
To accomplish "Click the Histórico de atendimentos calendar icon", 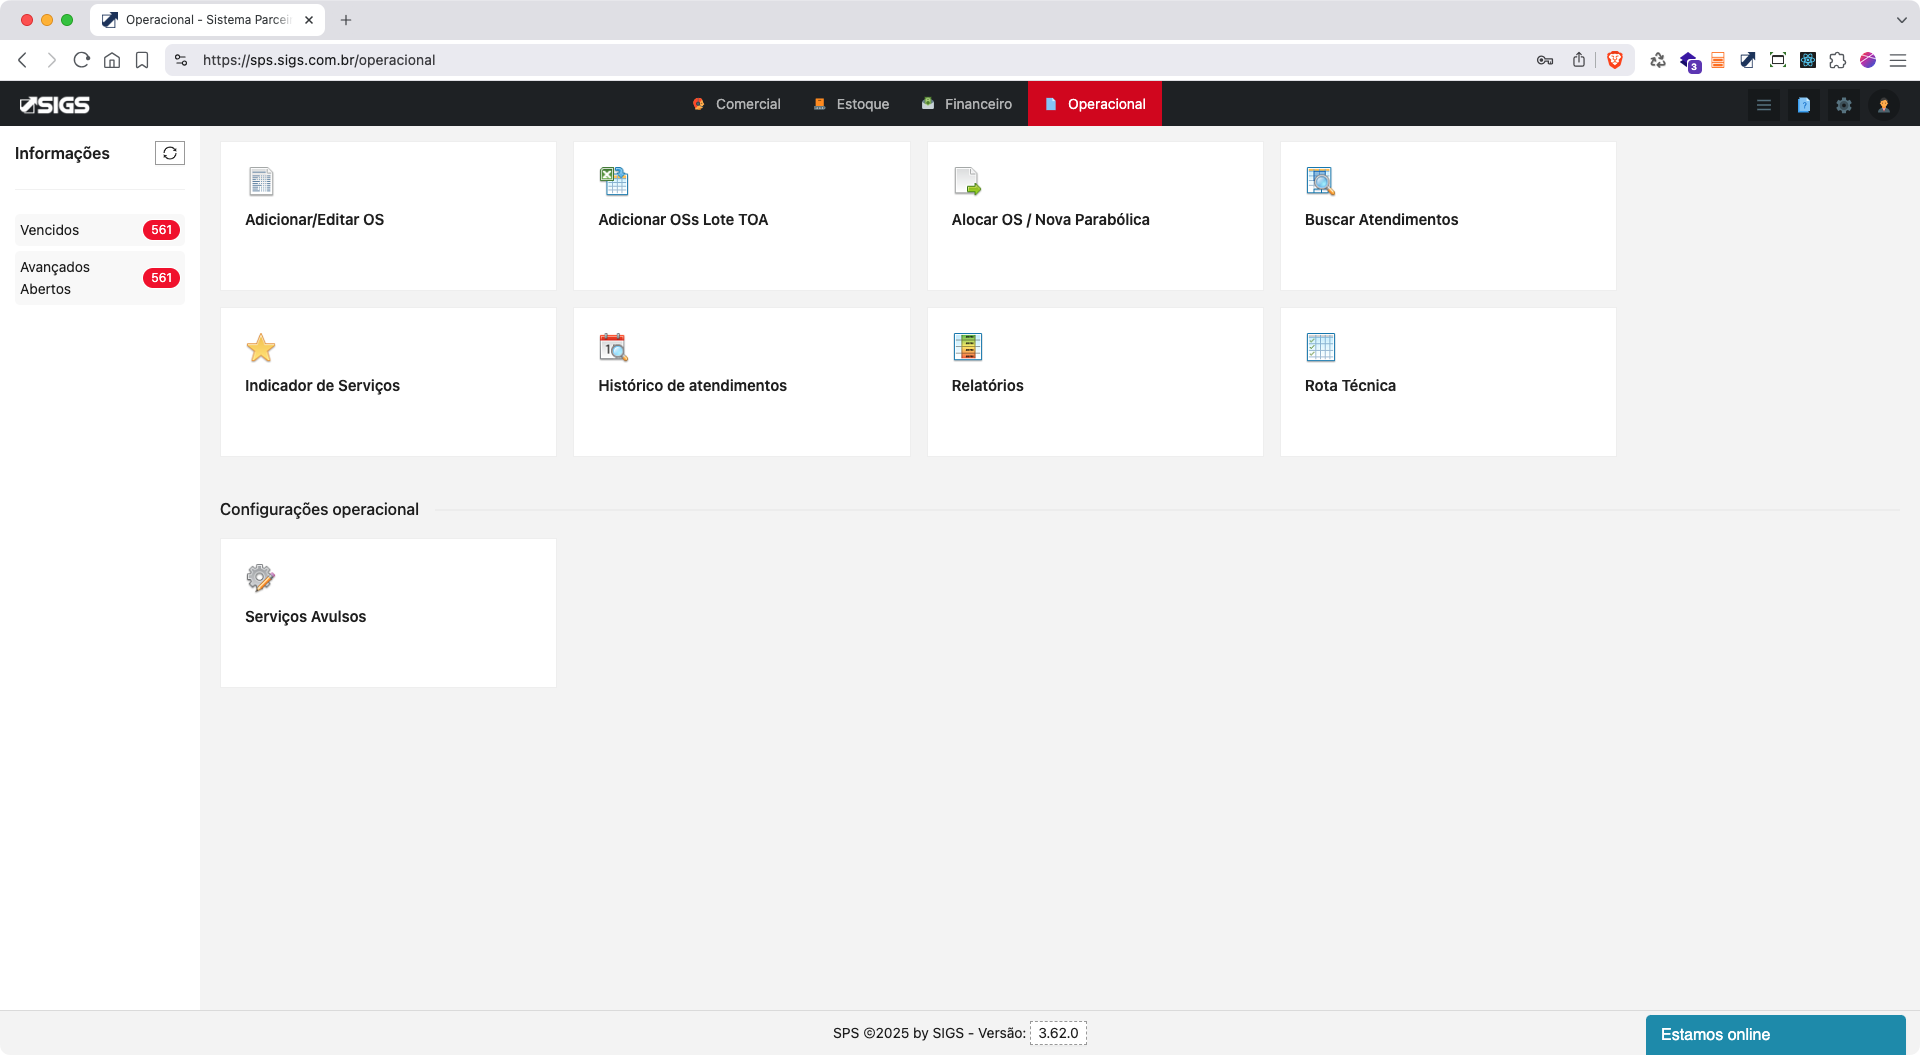I will tap(614, 347).
